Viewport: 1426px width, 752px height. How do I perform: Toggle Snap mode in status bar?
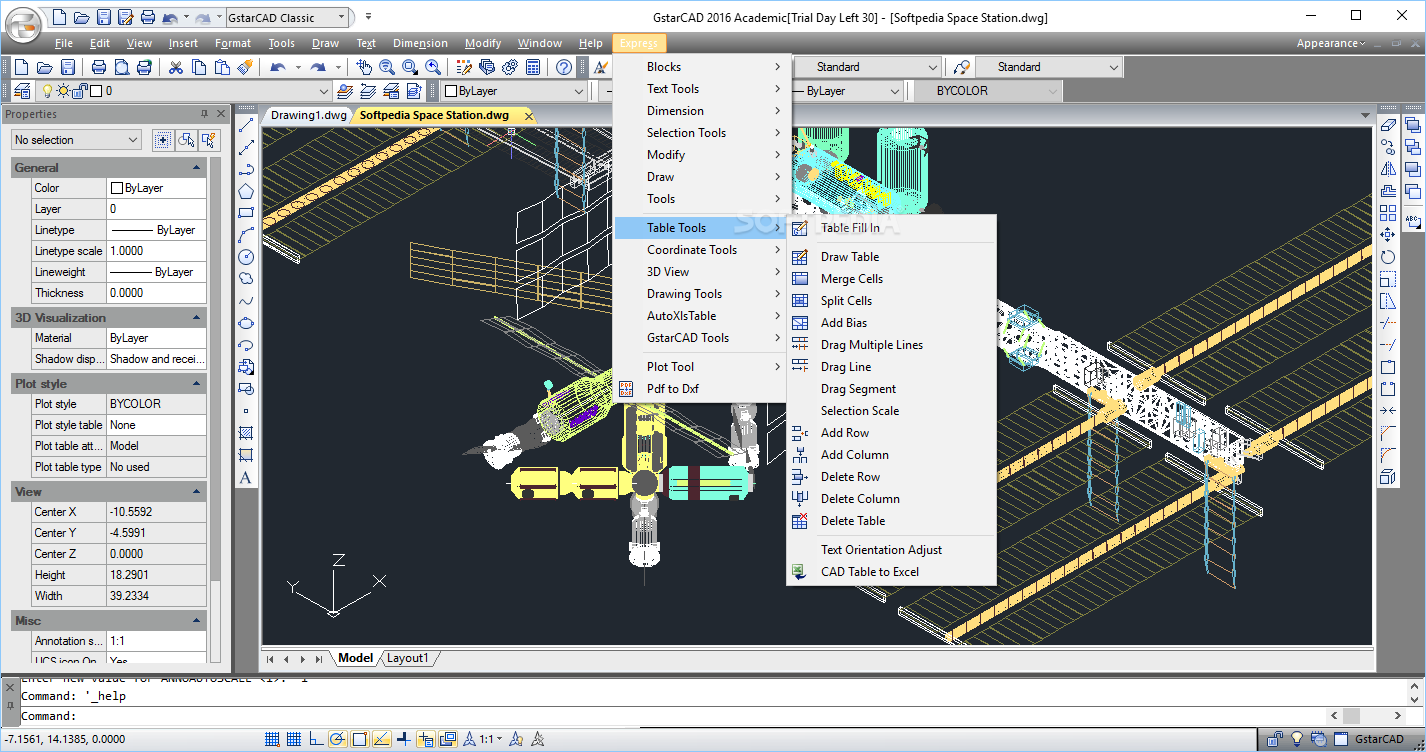coord(272,740)
